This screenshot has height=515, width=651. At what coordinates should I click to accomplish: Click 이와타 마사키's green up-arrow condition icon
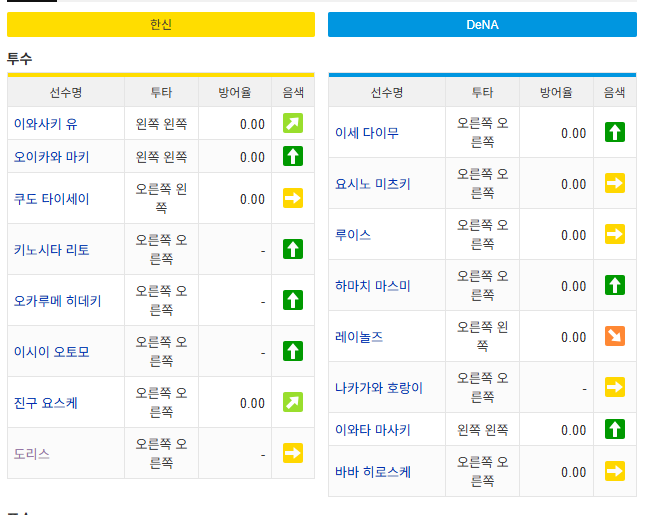pyautogui.click(x=615, y=429)
